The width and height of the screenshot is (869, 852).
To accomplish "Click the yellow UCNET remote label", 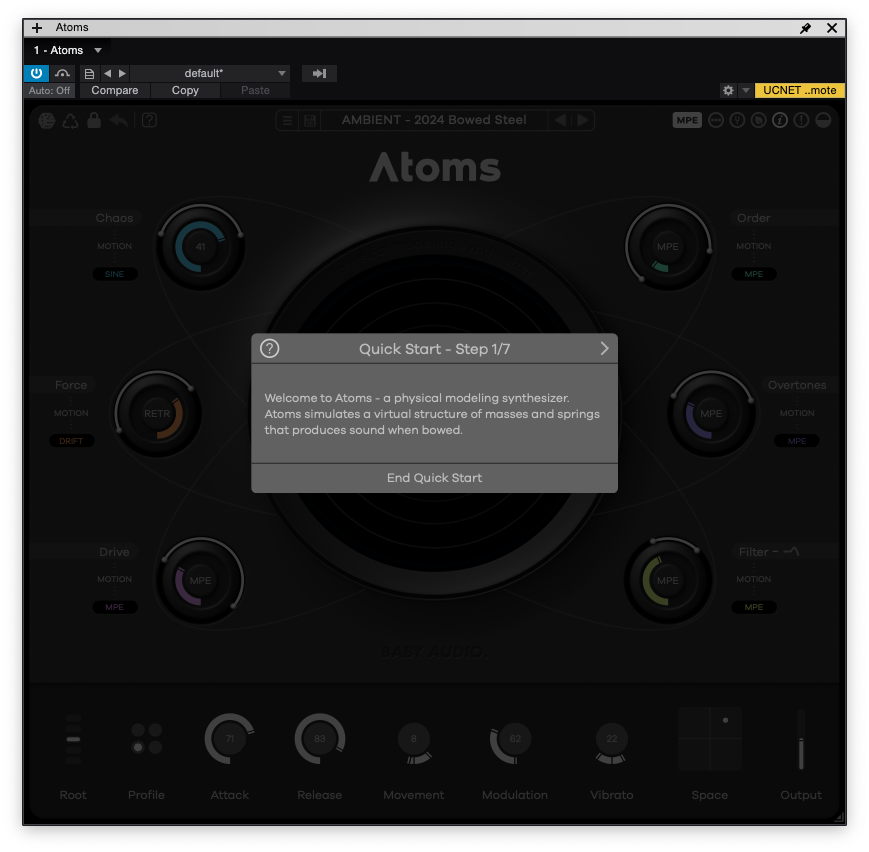I will click(x=799, y=90).
